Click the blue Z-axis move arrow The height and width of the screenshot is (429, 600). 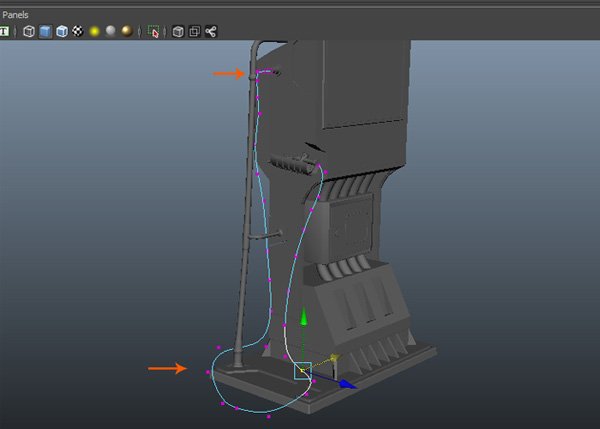[347, 384]
